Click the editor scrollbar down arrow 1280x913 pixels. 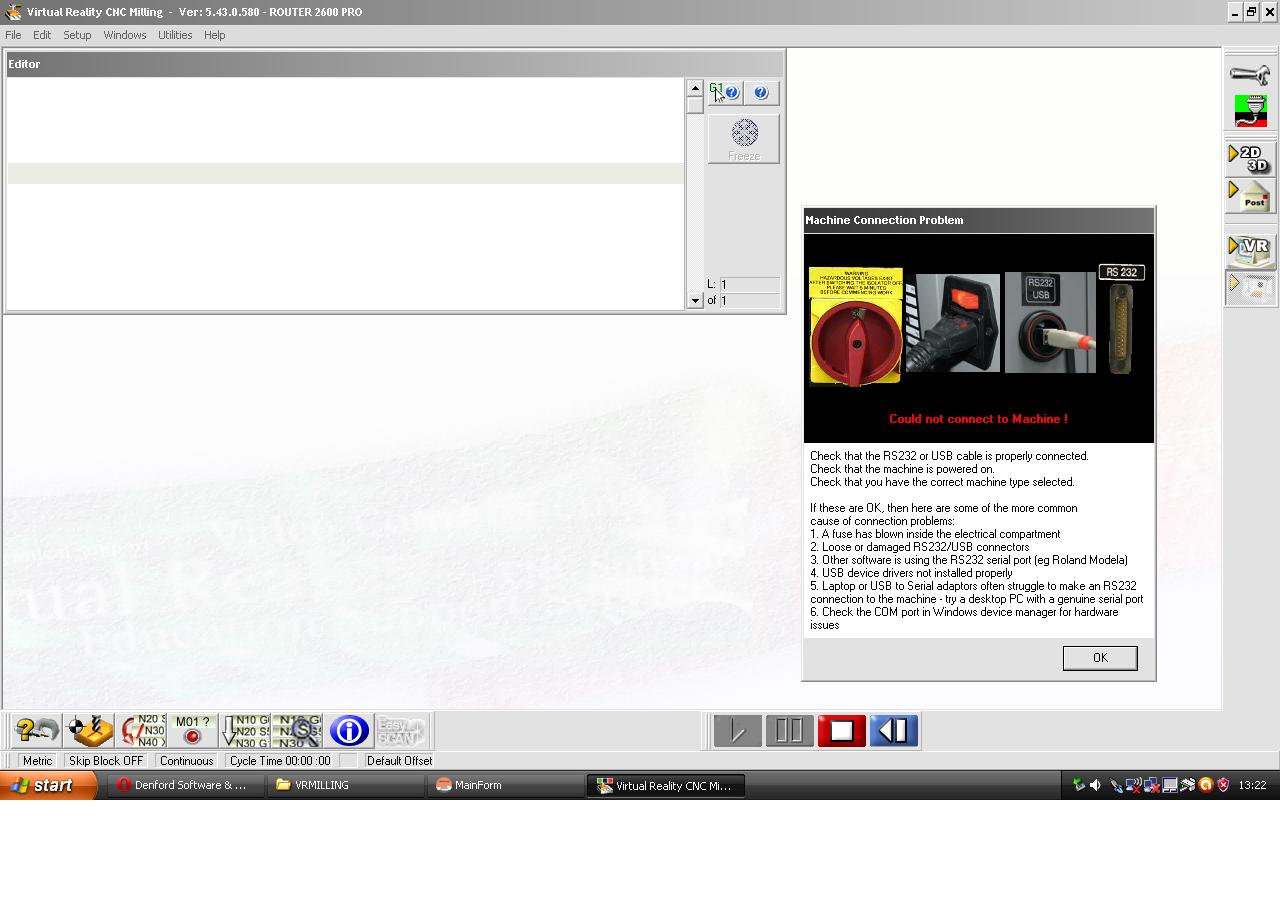coord(695,300)
